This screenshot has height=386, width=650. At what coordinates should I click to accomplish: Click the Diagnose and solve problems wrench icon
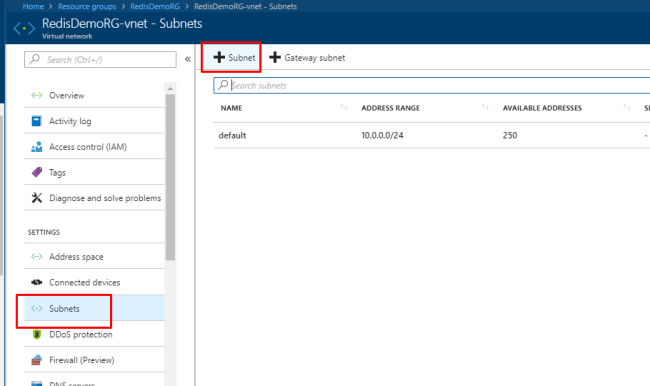(36, 198)
